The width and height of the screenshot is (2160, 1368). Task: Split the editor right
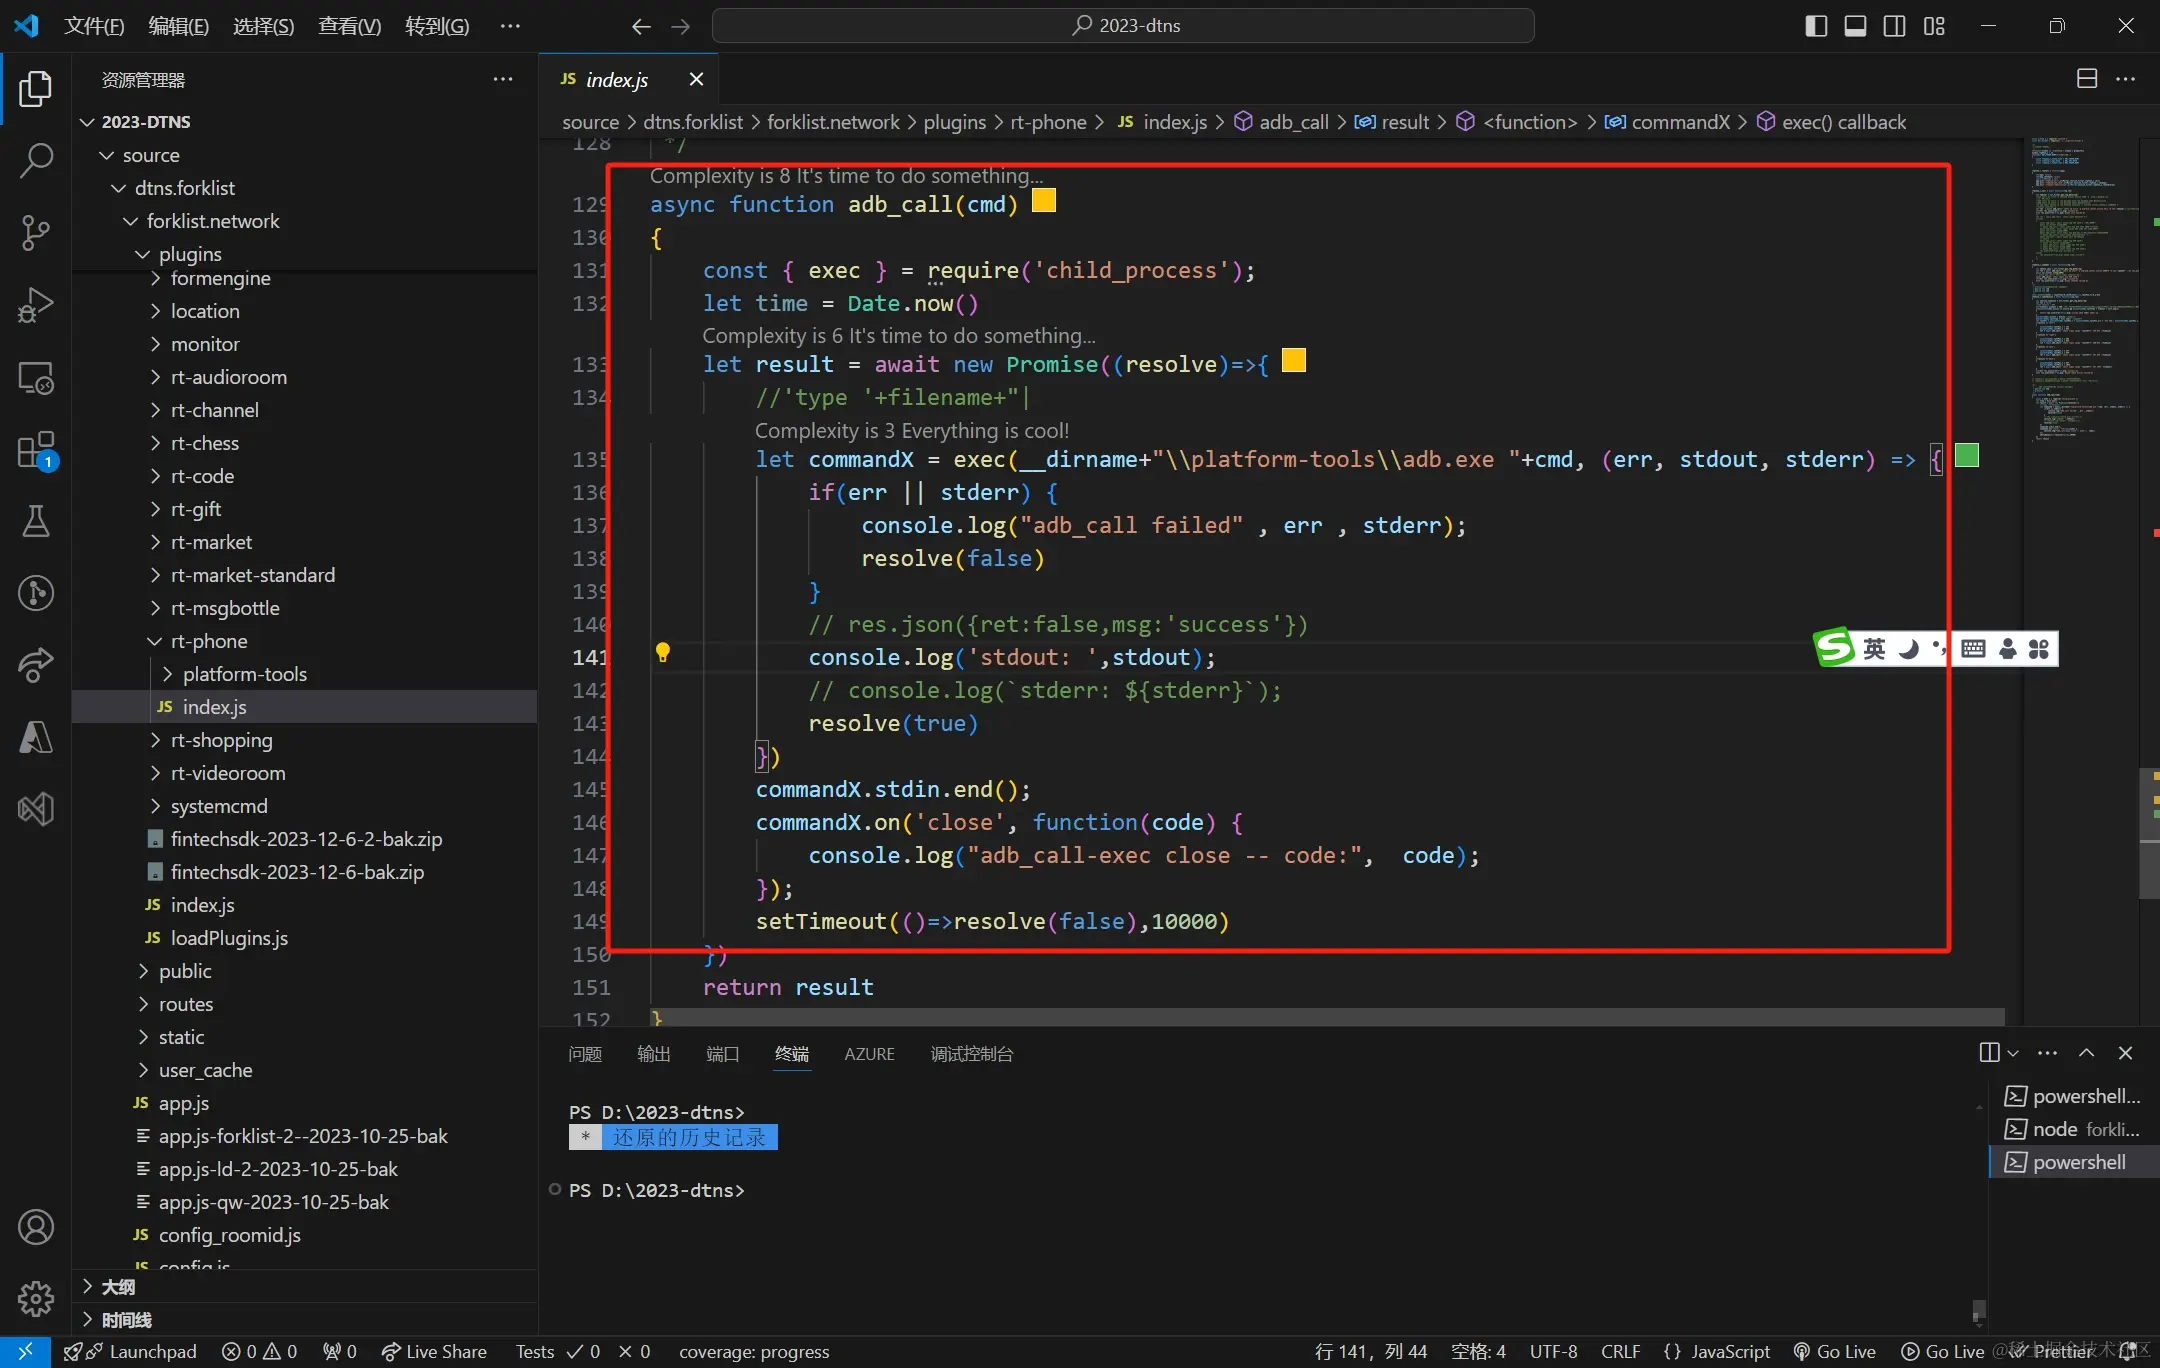point(2087,79)
